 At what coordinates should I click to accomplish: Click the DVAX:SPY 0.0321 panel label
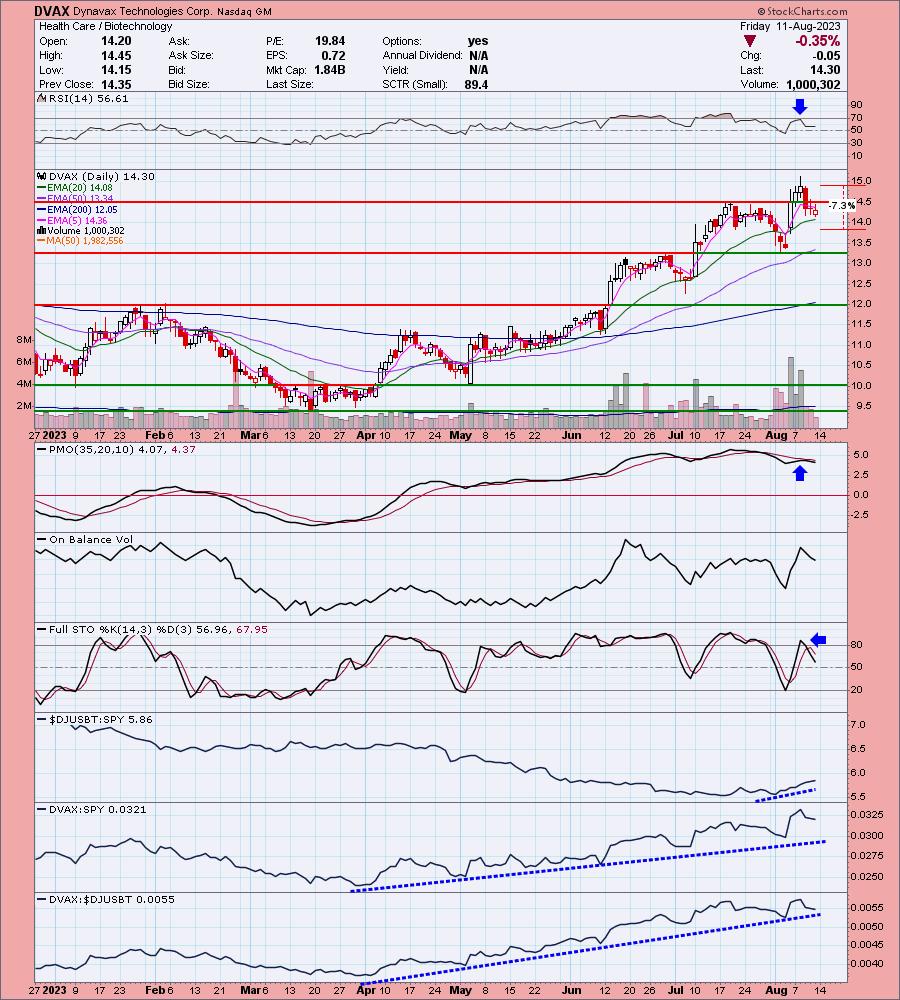[x=92, y=809]
